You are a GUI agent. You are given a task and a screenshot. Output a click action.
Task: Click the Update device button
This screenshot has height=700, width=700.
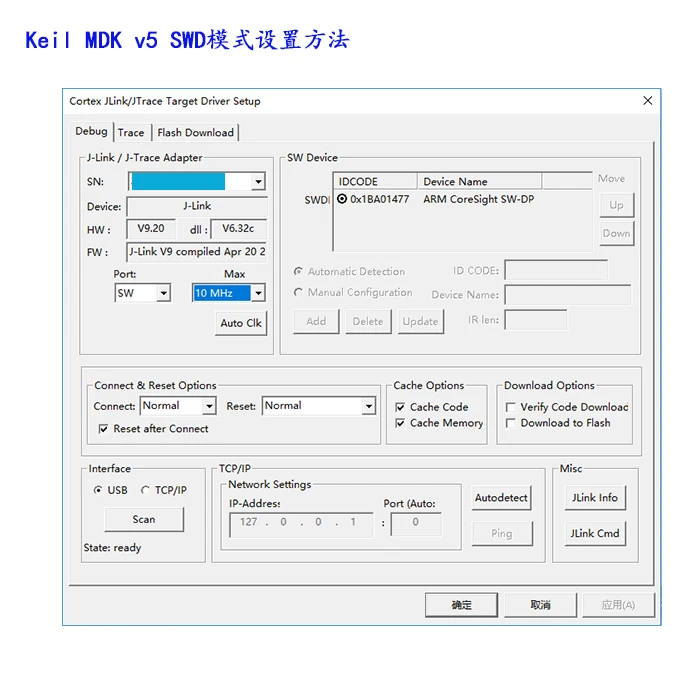pos(421,321)
